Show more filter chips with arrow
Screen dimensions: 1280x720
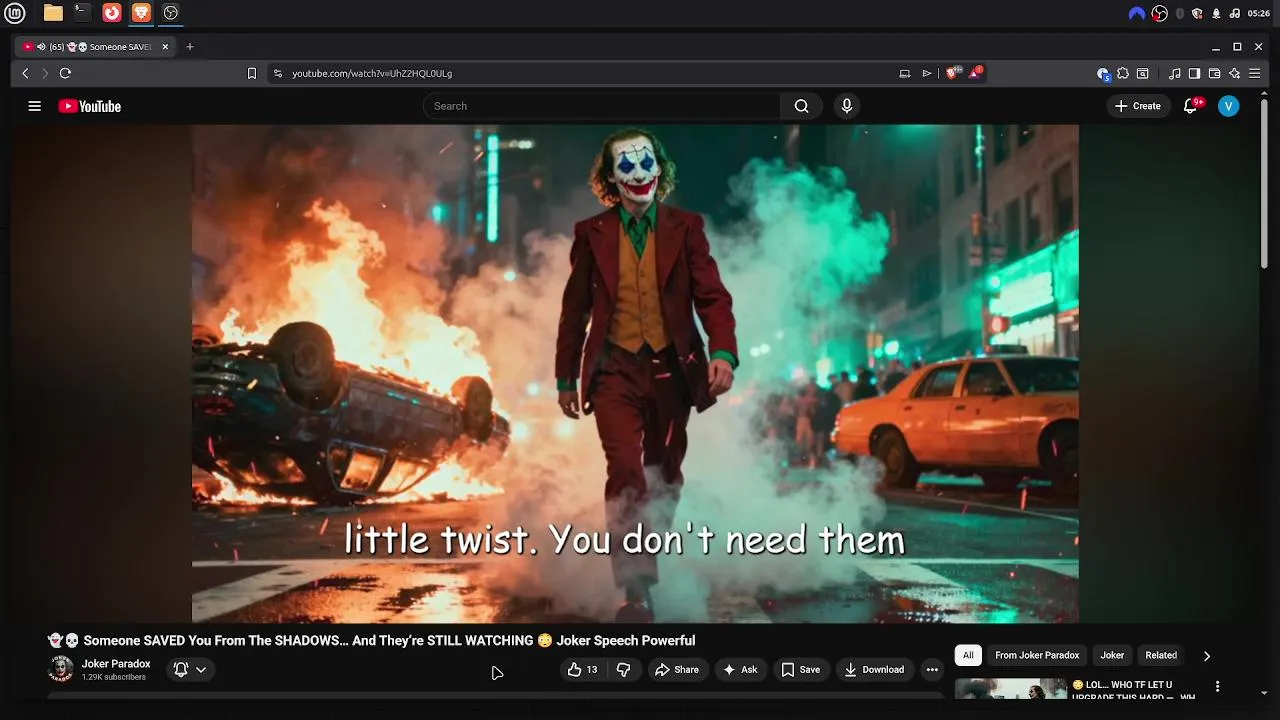coord(1207,656)
